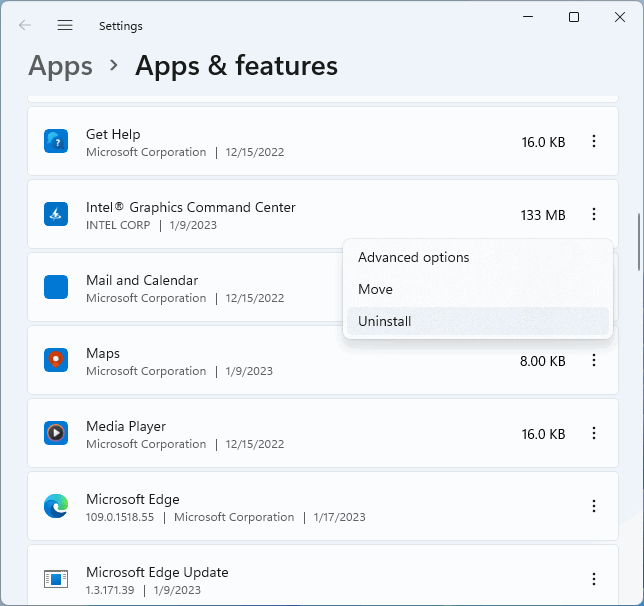Click the Microsoft Edge Update icon
Viewport: 644px width, 606px height.
(x=56, y=579)
